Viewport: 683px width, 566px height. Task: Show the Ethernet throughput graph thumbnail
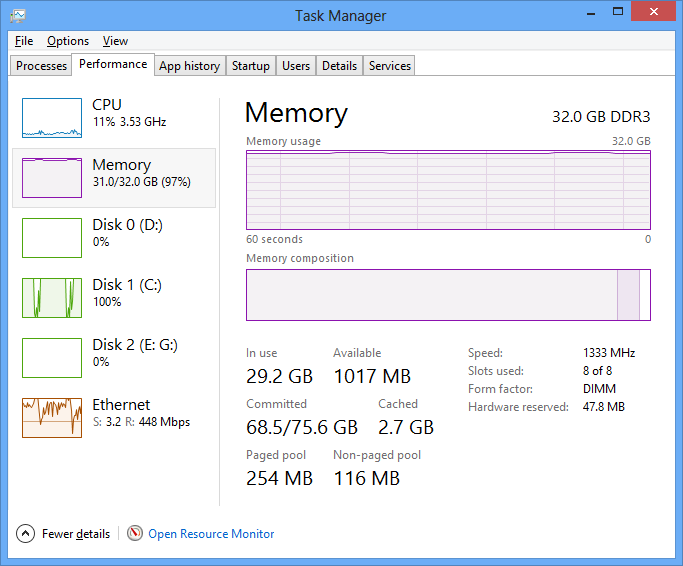[52, 417]
